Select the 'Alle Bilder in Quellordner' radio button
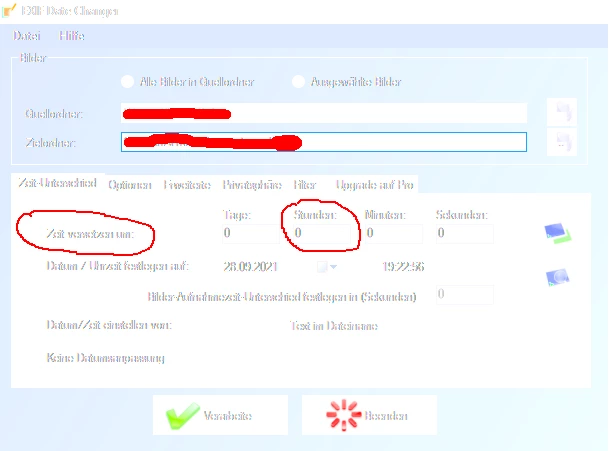The image size is (609, 451). click(x=127, y=82)
